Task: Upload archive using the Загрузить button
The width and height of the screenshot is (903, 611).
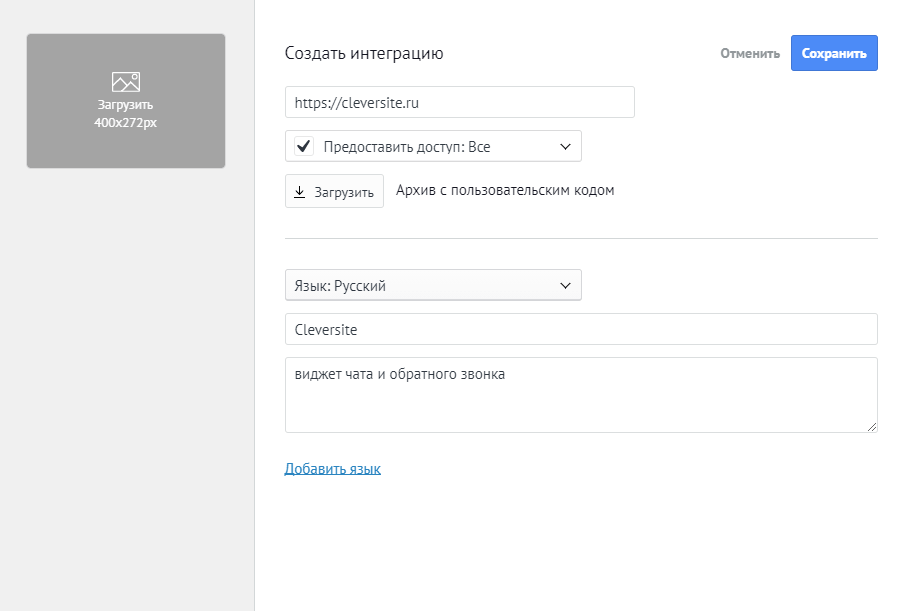Action: [334, 191]
